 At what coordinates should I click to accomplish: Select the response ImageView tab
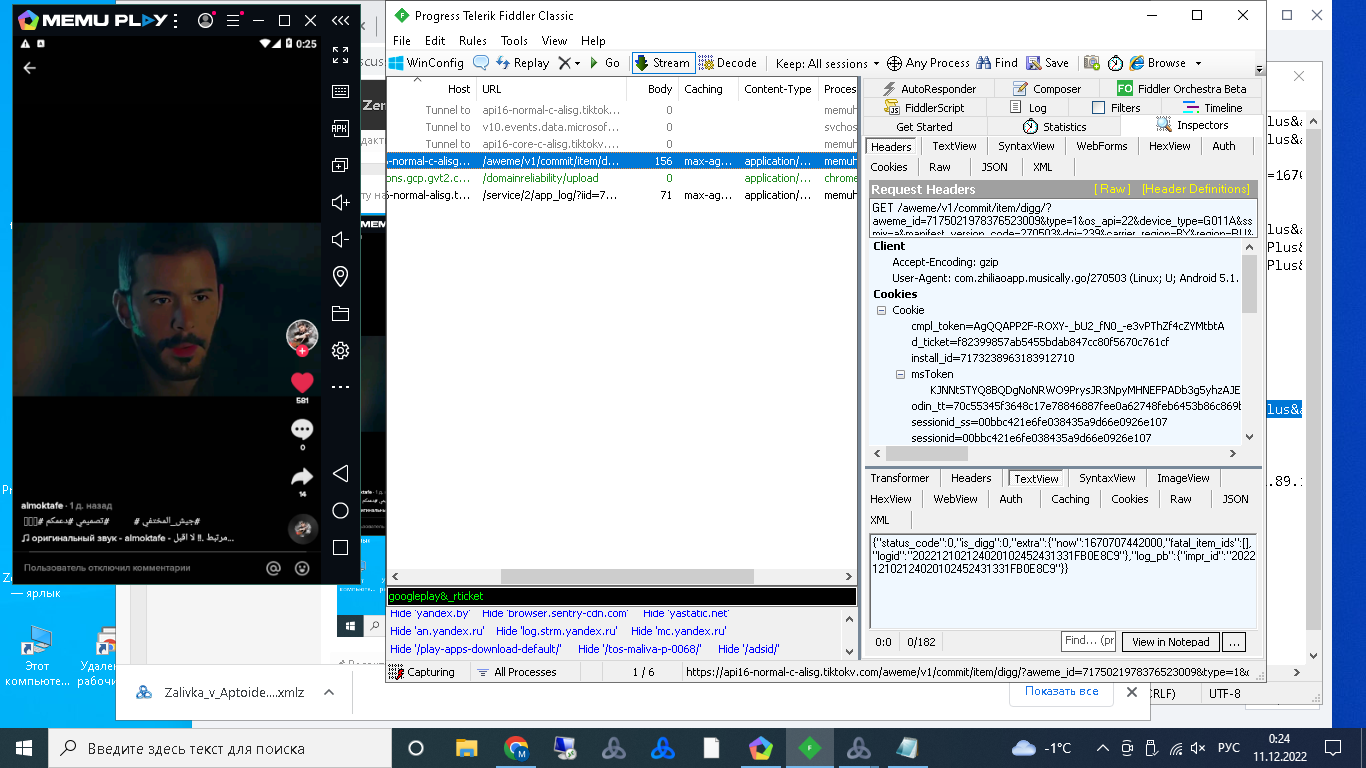point(1183,478)
